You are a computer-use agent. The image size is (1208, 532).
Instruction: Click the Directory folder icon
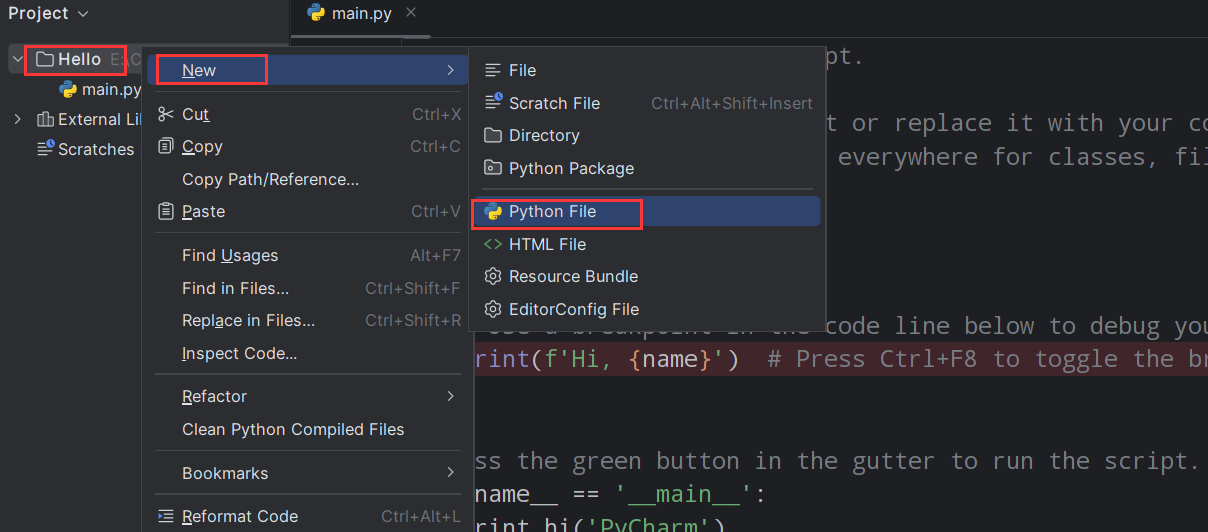click(492, 135)
